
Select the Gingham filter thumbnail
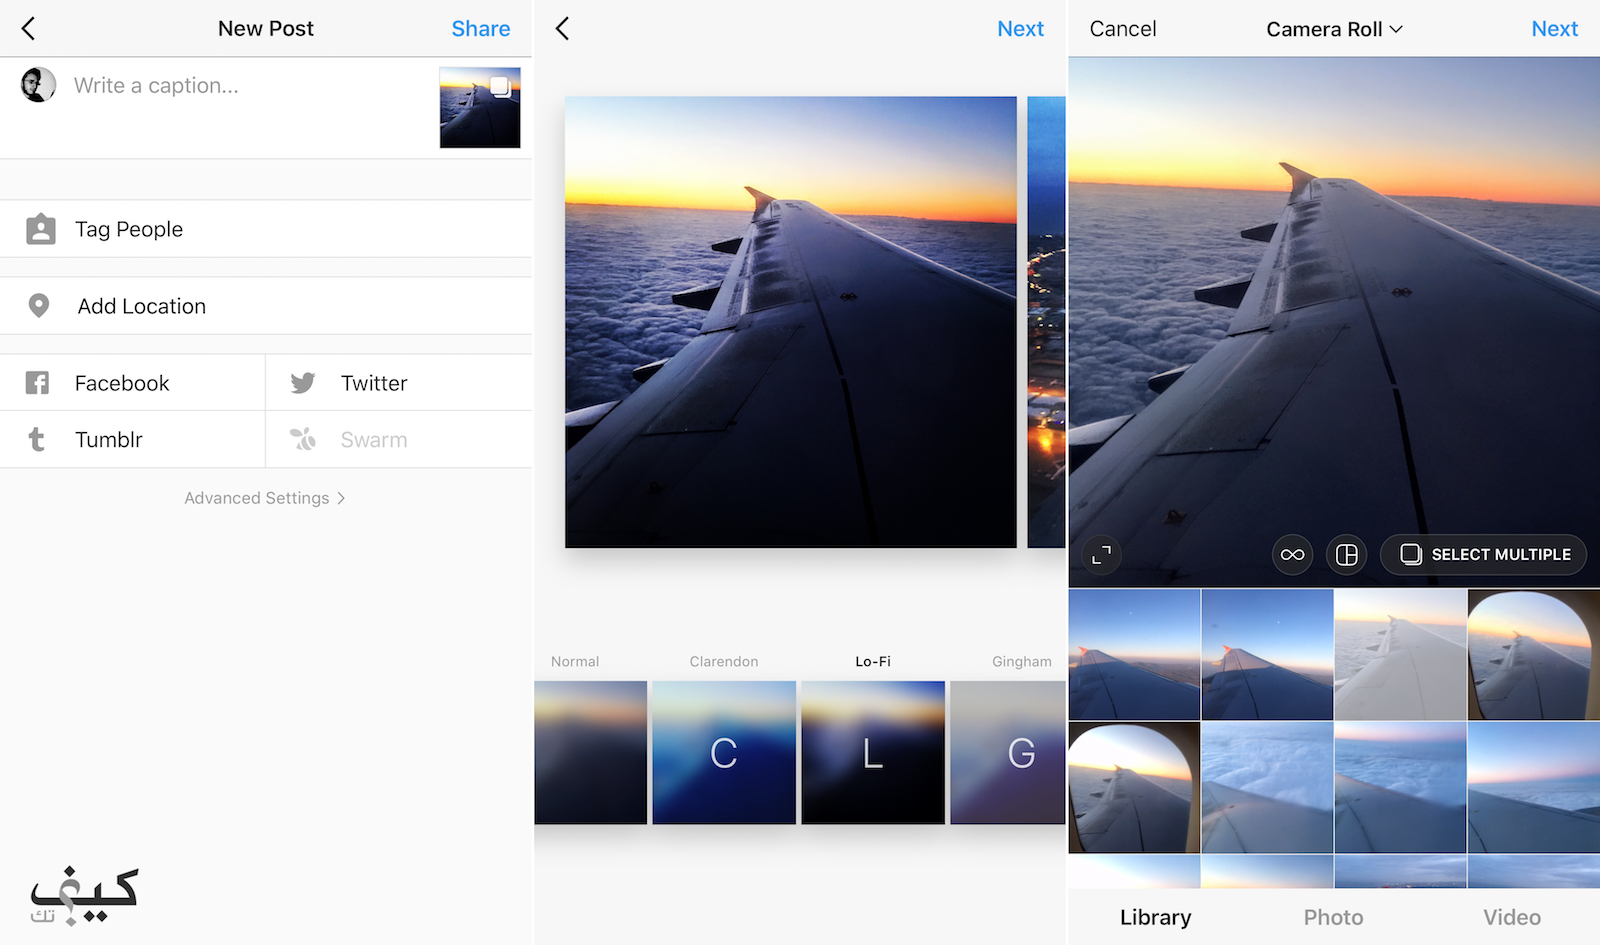coord(1008,752)
